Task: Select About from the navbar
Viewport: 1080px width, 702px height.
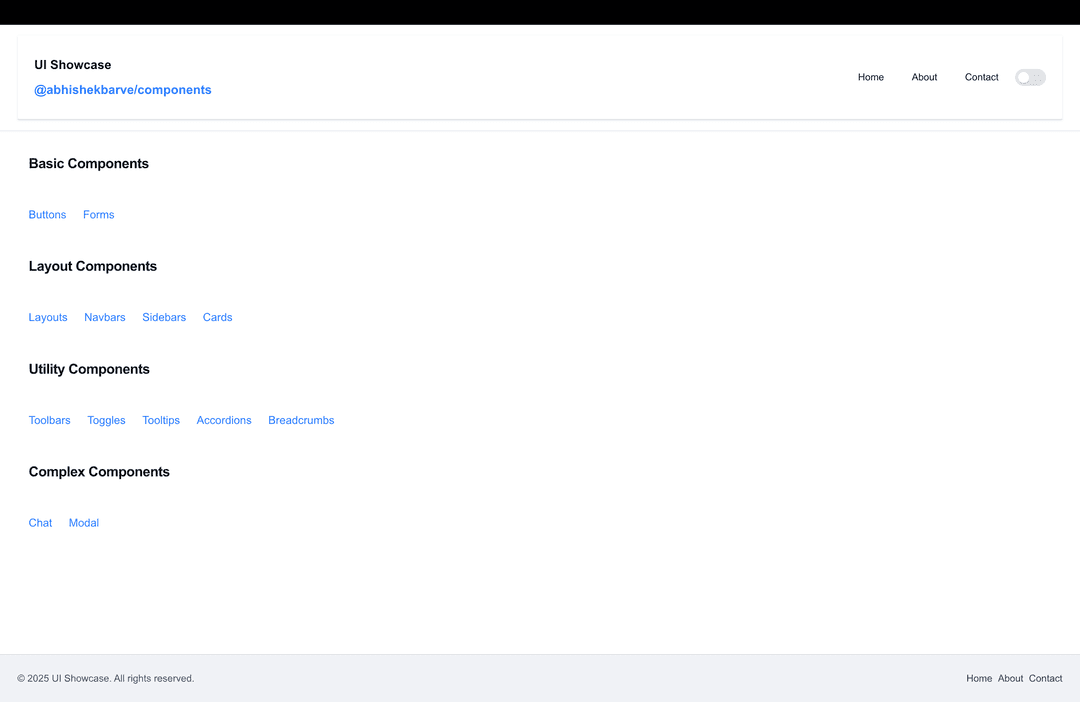Action: [x=924, y=77]
